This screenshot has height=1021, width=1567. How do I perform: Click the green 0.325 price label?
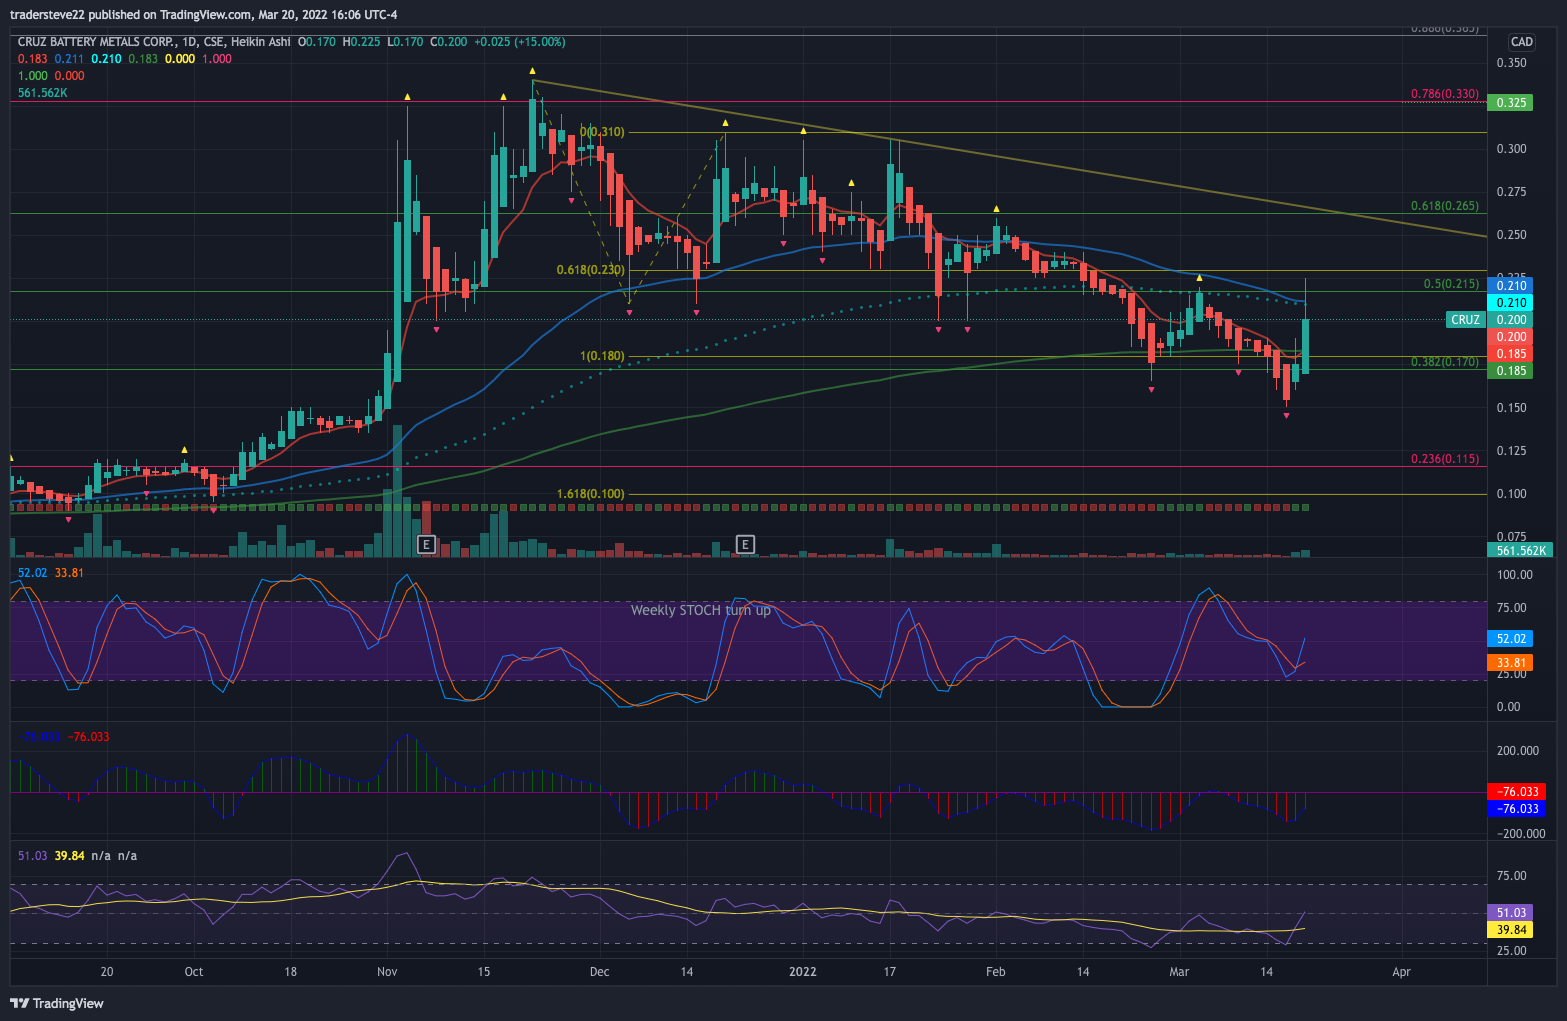coord(1511,103)
